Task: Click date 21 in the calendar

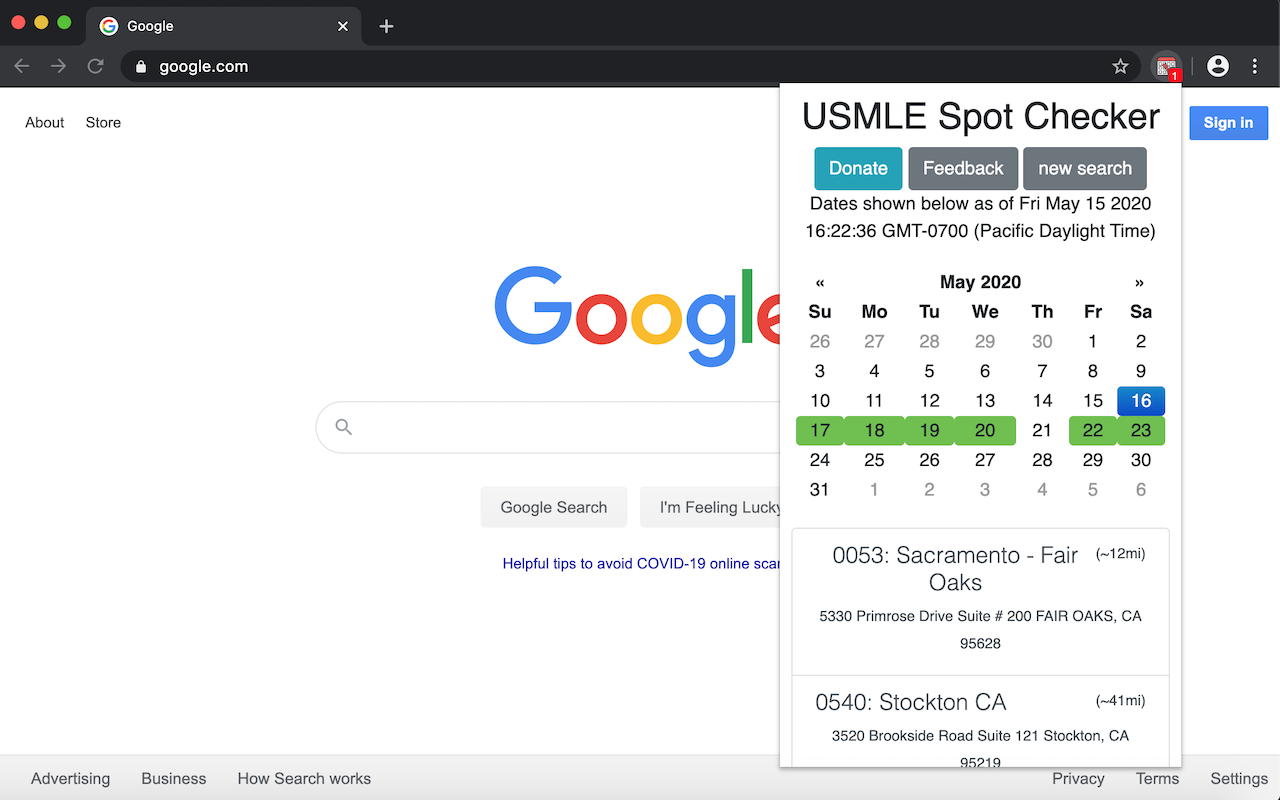Action: 1042,431
